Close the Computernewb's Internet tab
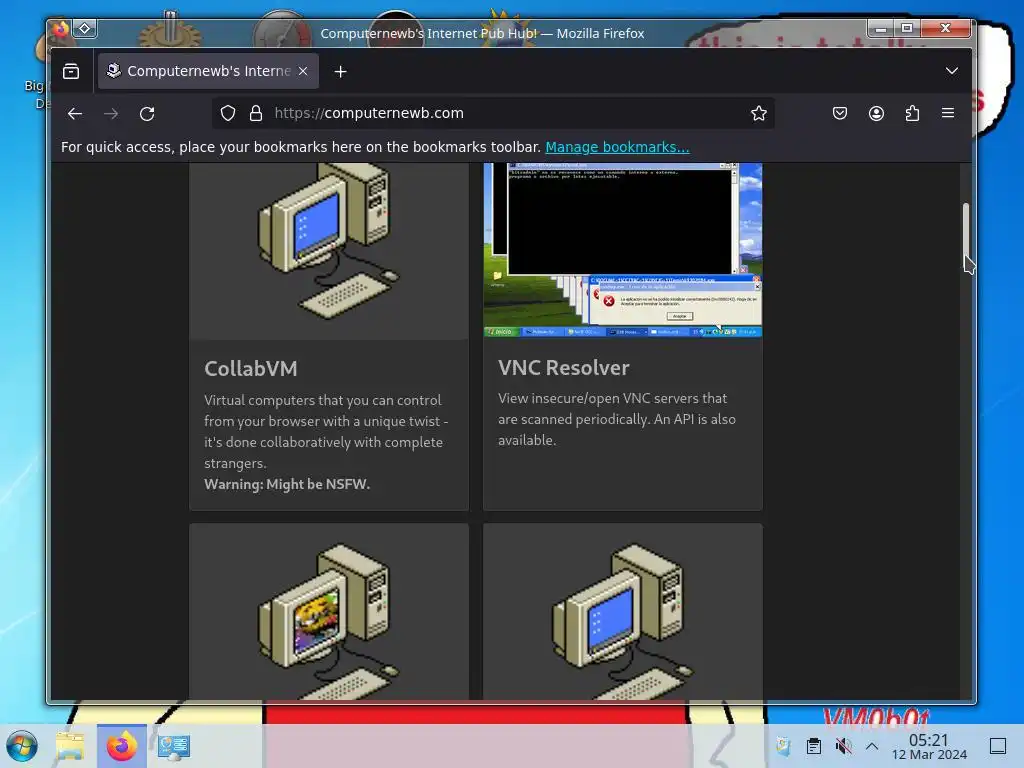Image resolution: width=1024 pixels, height=768 pixels. click(303, 71)
